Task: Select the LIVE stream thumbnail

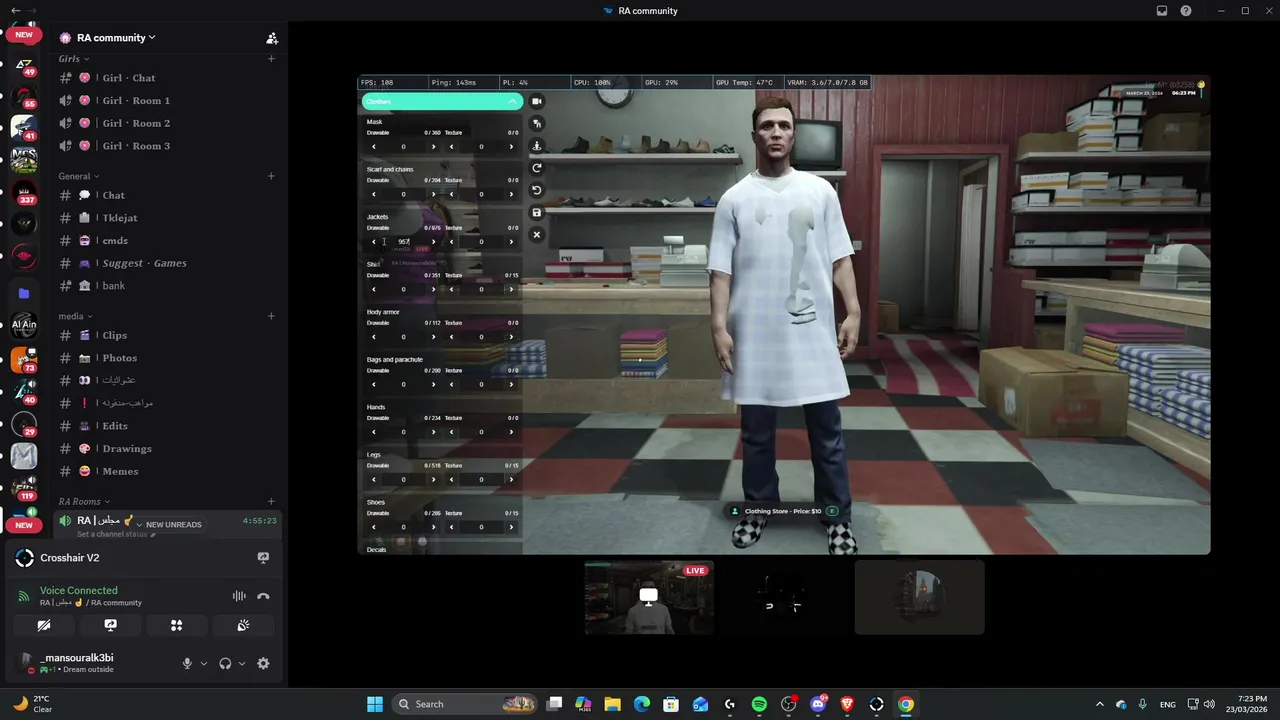Action: [649, 597]
